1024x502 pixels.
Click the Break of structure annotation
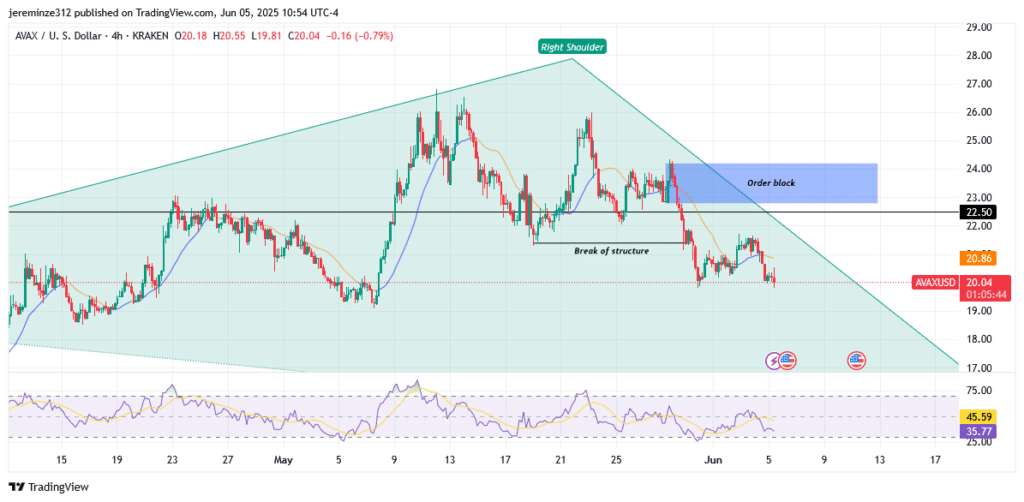pyautogui.click(x=611, y=250)
